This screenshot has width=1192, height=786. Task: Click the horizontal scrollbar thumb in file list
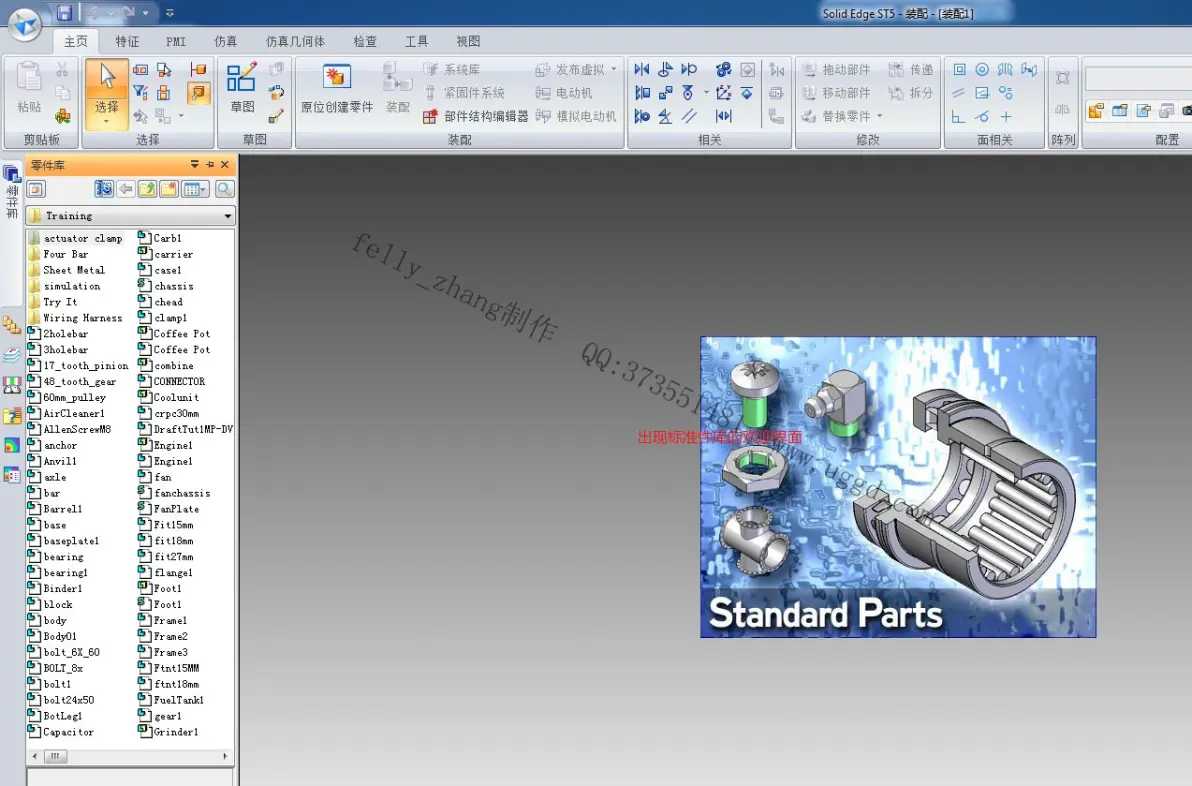coord(55,756)
